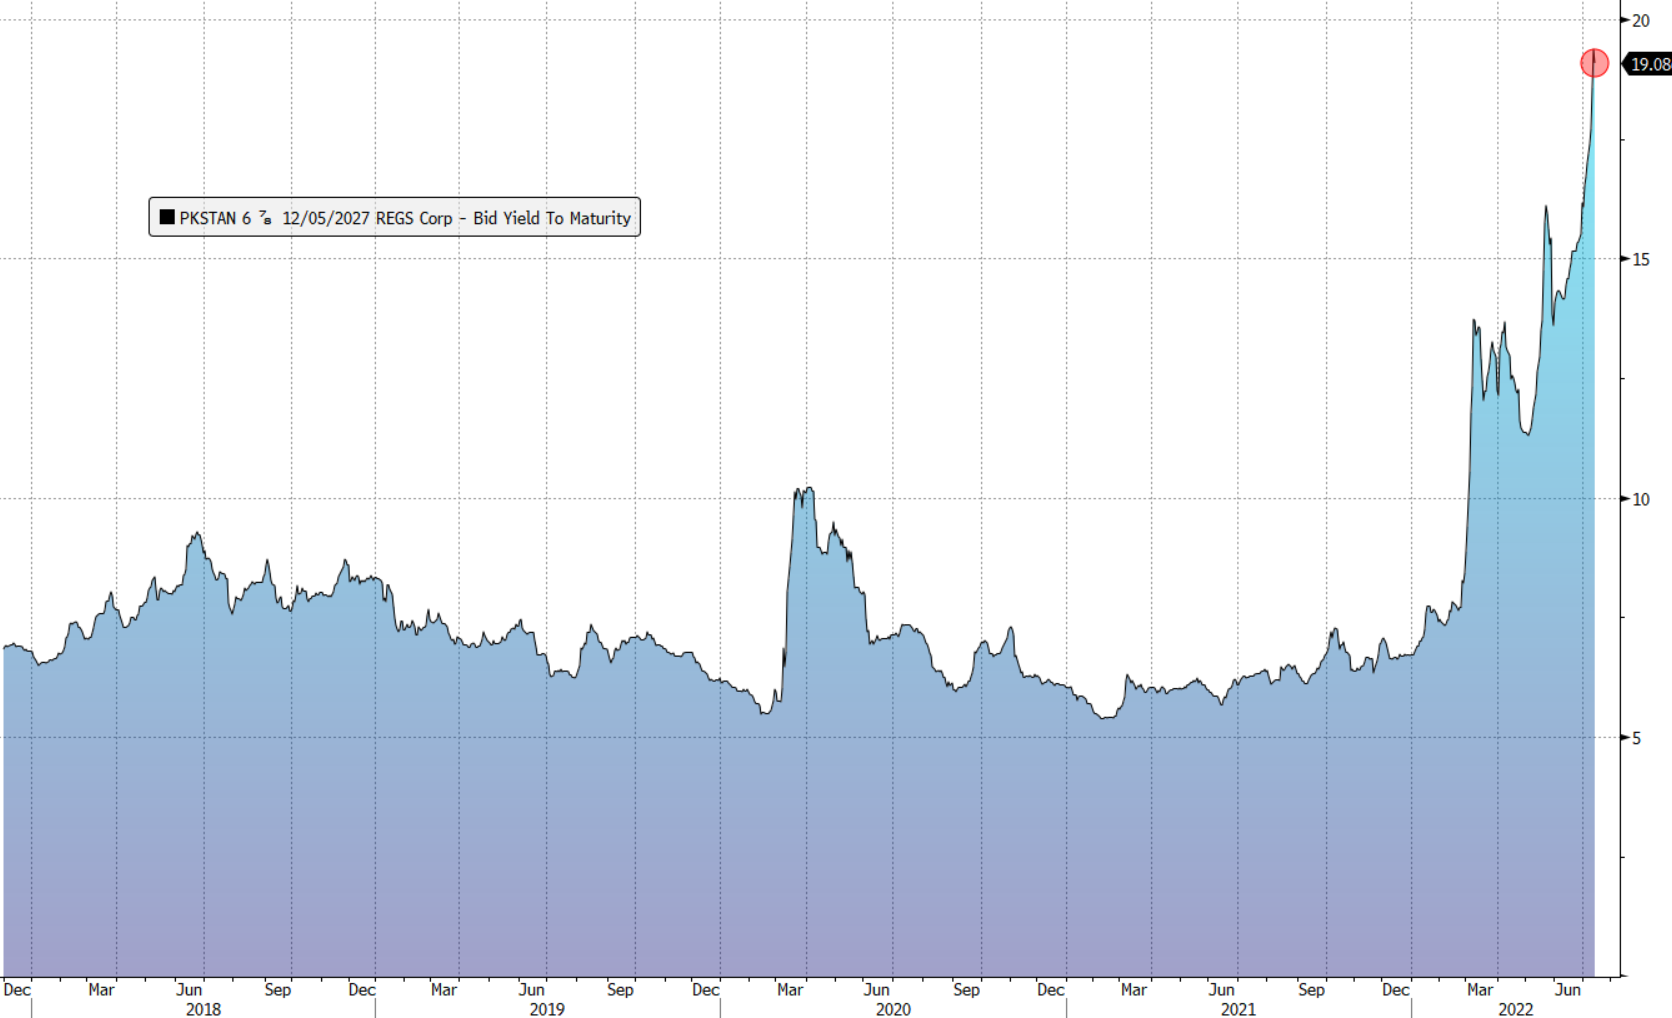Screen dimensions: 1672x1018
Task: Click the Sep label above 2021
Action: pyautogui.click(x=1311, y=989)
